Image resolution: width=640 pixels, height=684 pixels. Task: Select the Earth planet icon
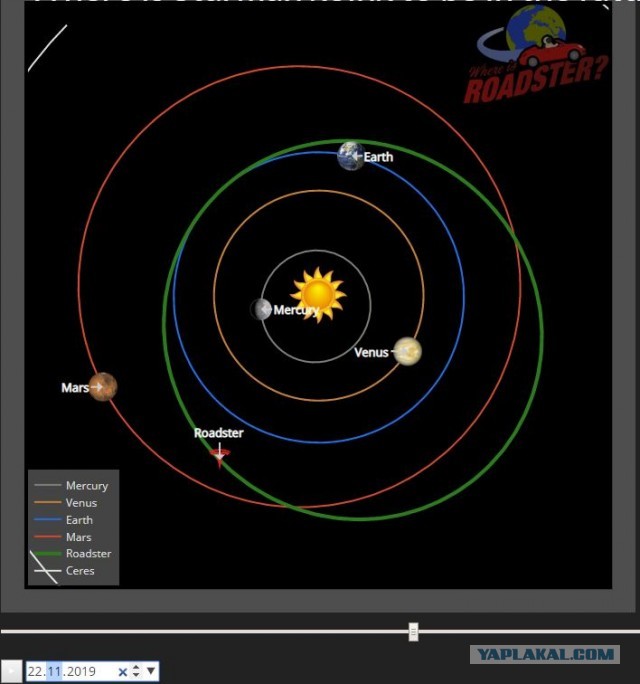(350, 156)
